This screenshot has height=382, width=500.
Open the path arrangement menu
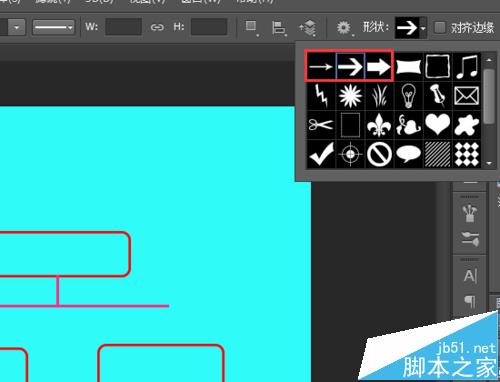click(308, 28)
